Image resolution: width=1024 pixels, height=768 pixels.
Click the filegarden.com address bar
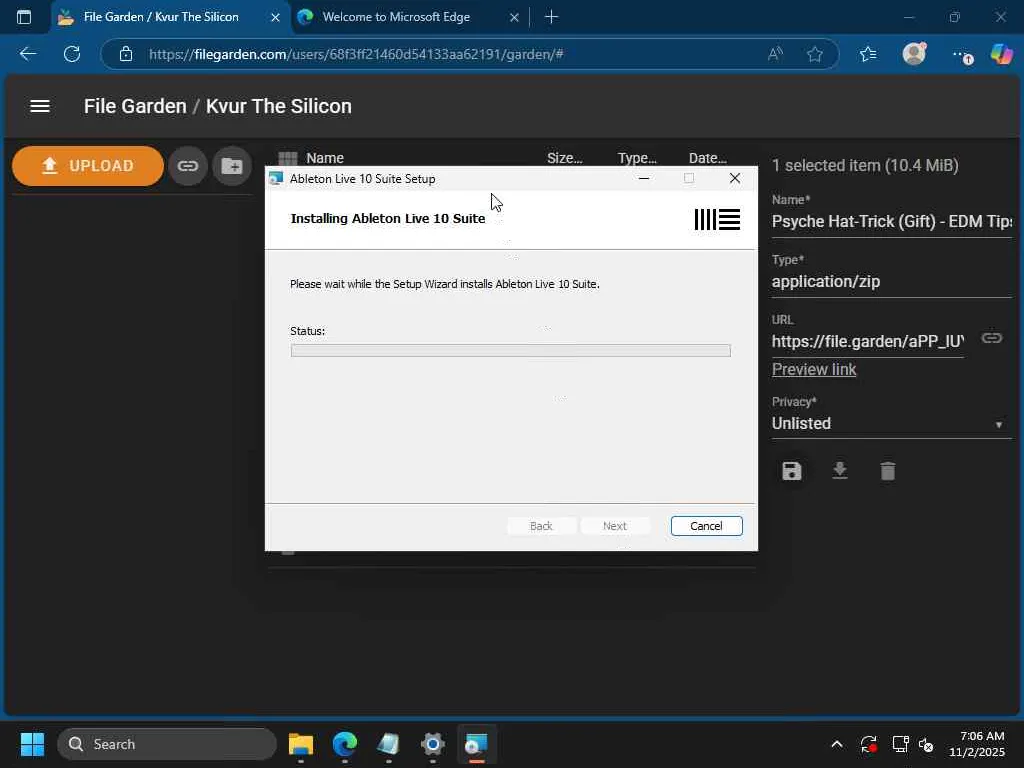point(356,54)
